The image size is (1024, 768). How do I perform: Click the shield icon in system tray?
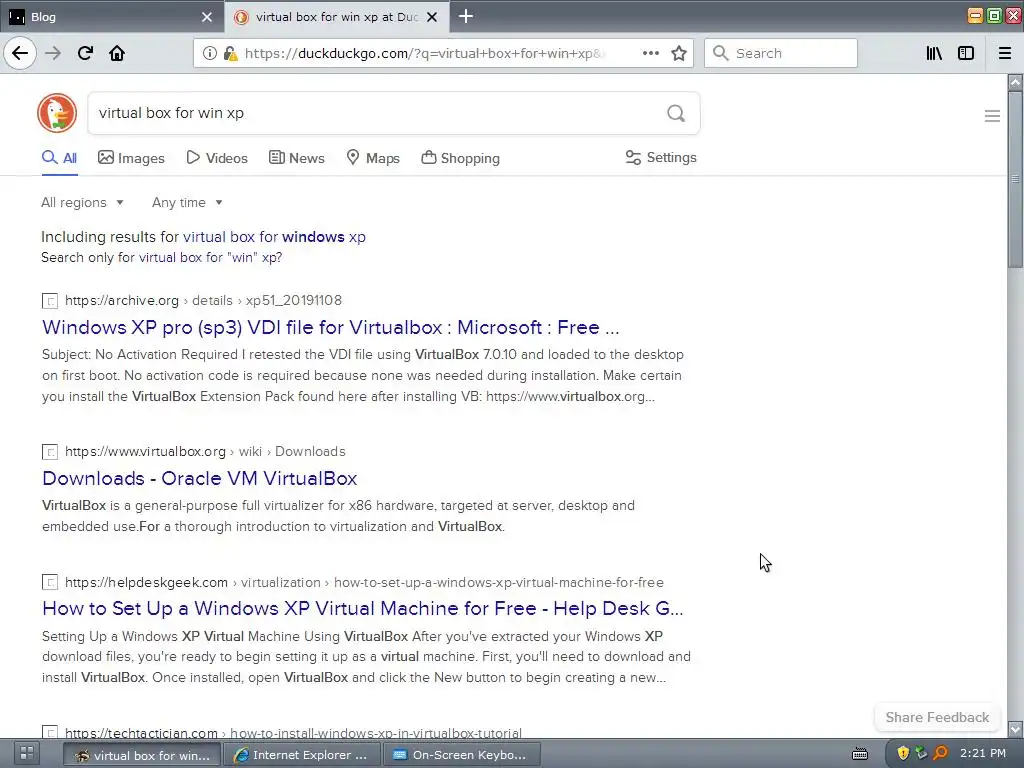click(903, 753)
